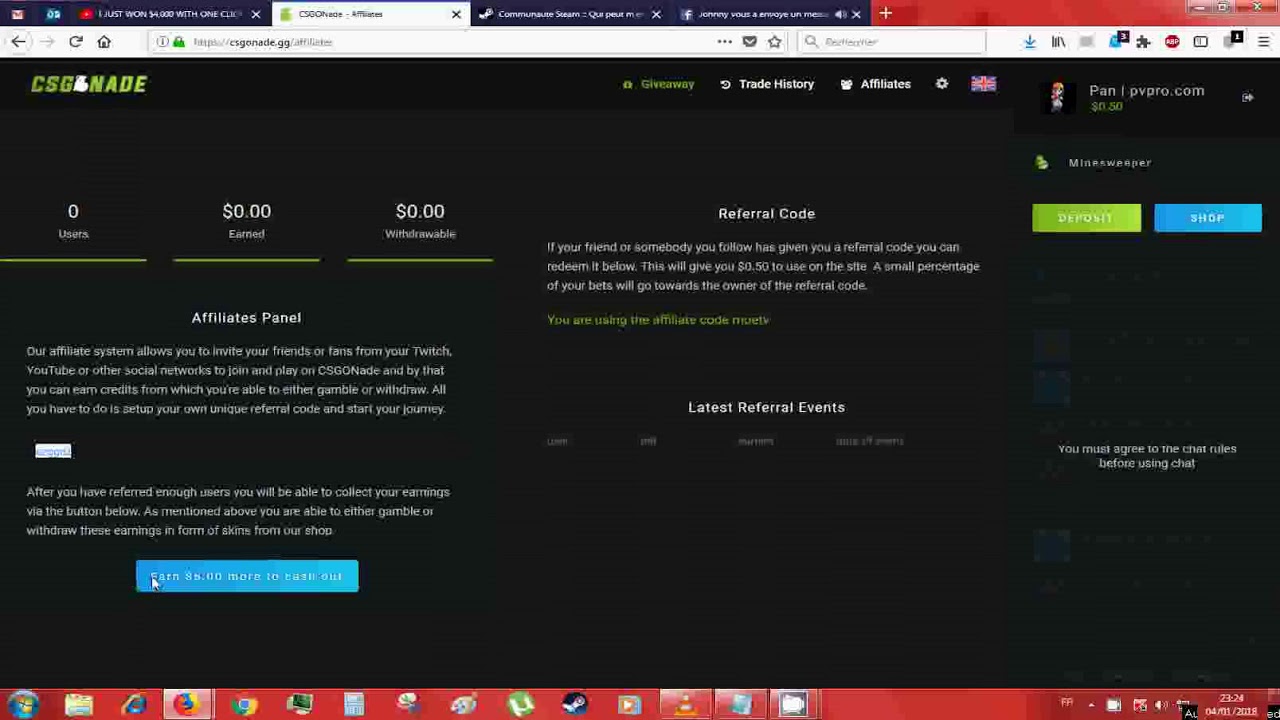Viewport: 1280px width, 720px height.
Task: Open the Giveaway page
Action: 659,84
